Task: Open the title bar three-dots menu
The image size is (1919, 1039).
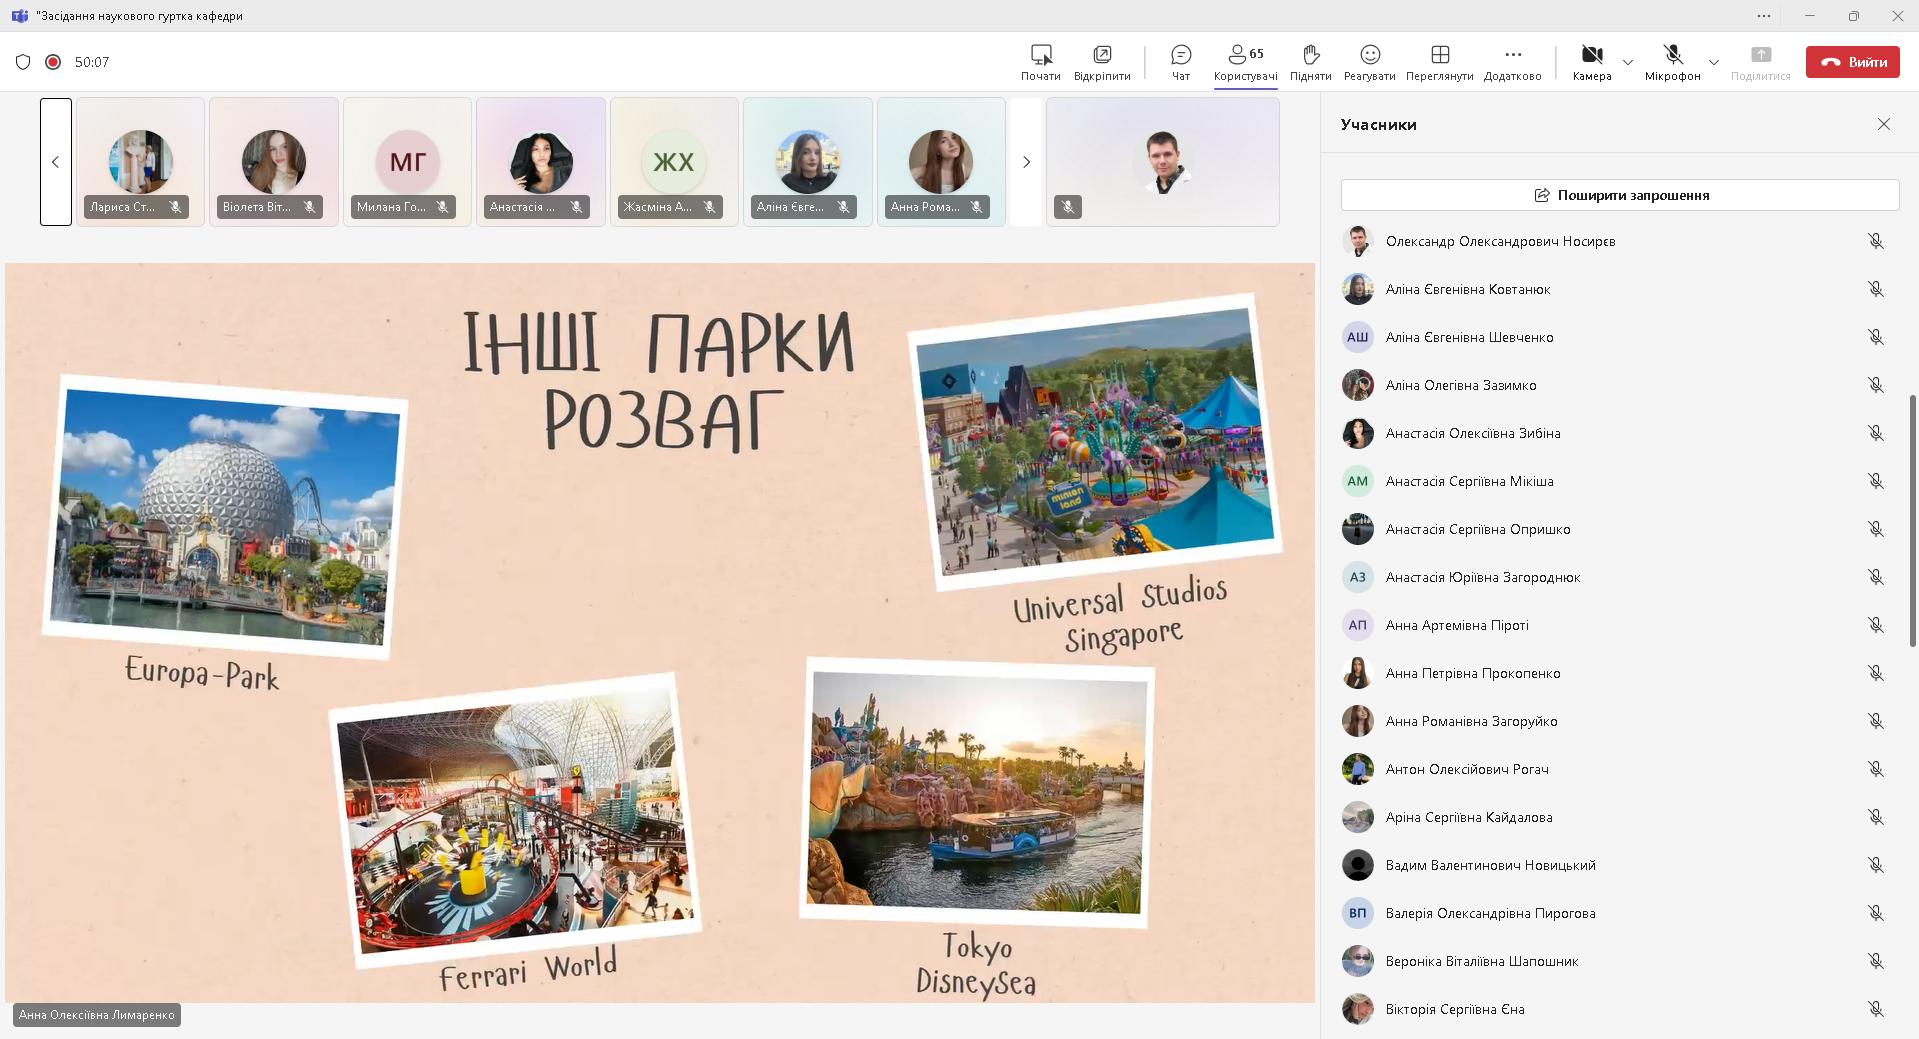Action: pos(1763,16)
